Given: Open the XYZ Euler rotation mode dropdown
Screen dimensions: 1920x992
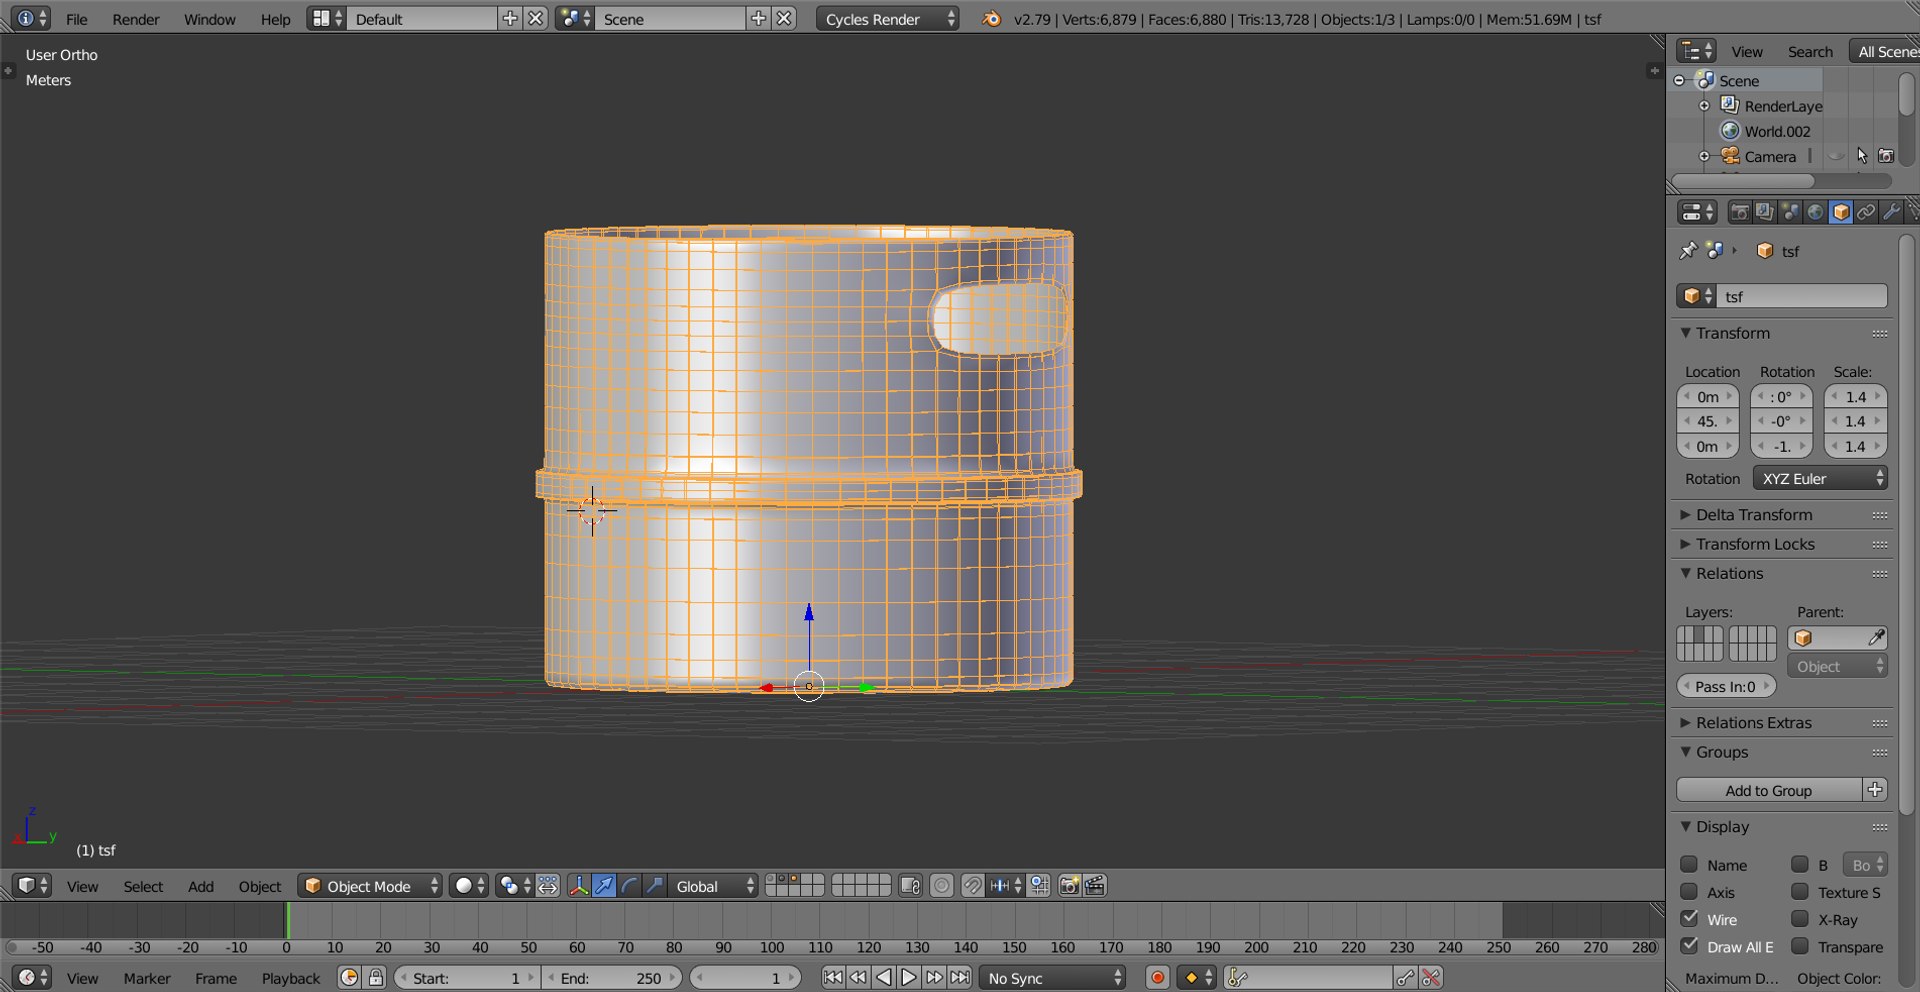Looking at the screenshot, I should (1820, 478).
